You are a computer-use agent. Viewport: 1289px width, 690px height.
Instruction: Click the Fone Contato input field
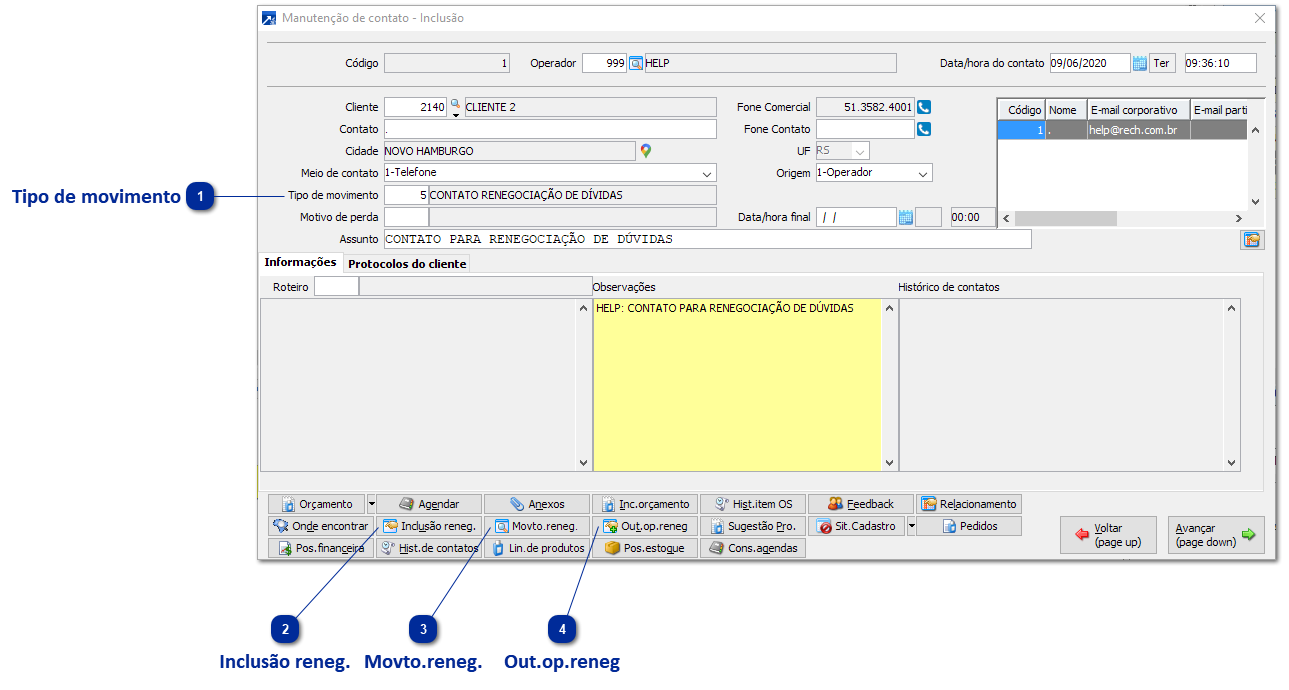coord(865,129)
